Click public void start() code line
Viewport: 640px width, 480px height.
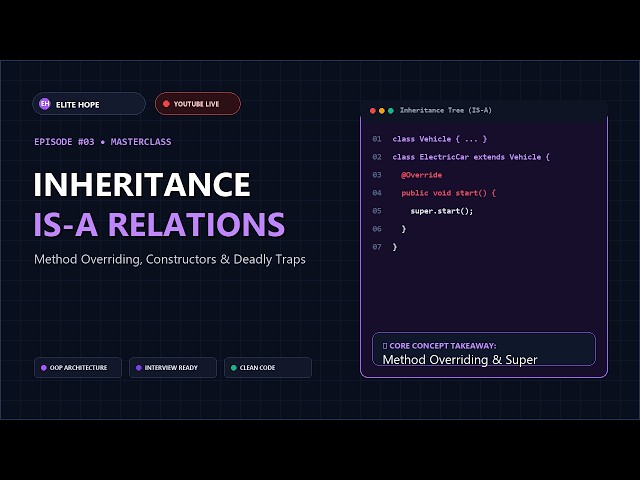[x=448, y=193]
